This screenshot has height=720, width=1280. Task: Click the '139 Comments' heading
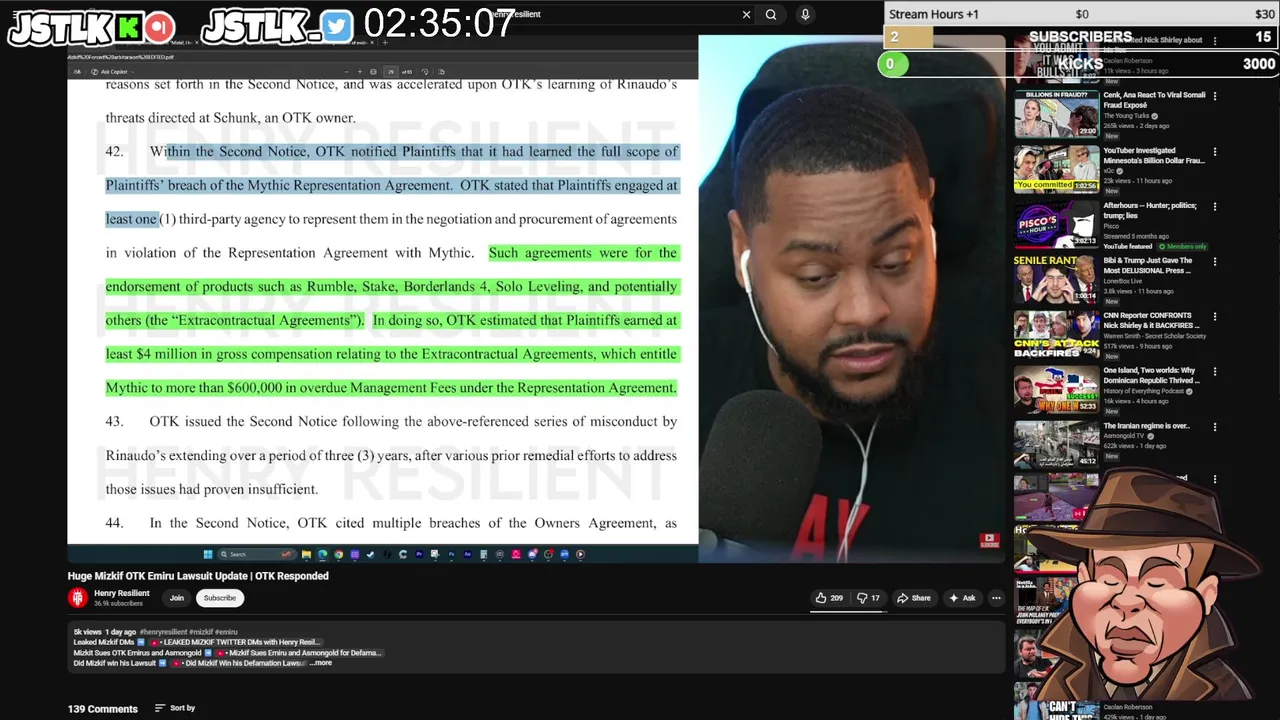point(103,709)
